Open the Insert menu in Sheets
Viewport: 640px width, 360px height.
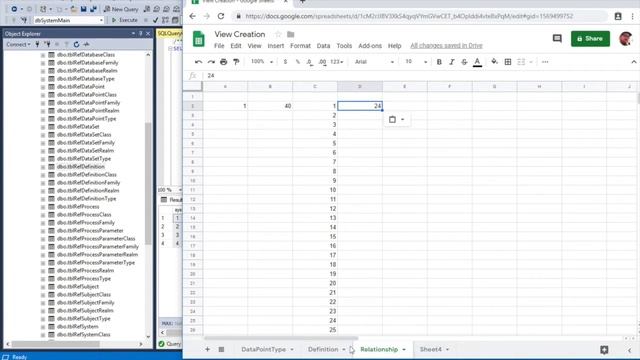point(276,46)
